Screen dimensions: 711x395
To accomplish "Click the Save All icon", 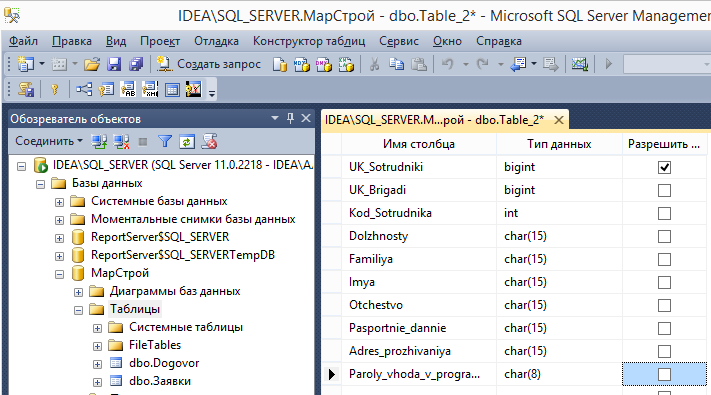I will click(x=136, y=64).
